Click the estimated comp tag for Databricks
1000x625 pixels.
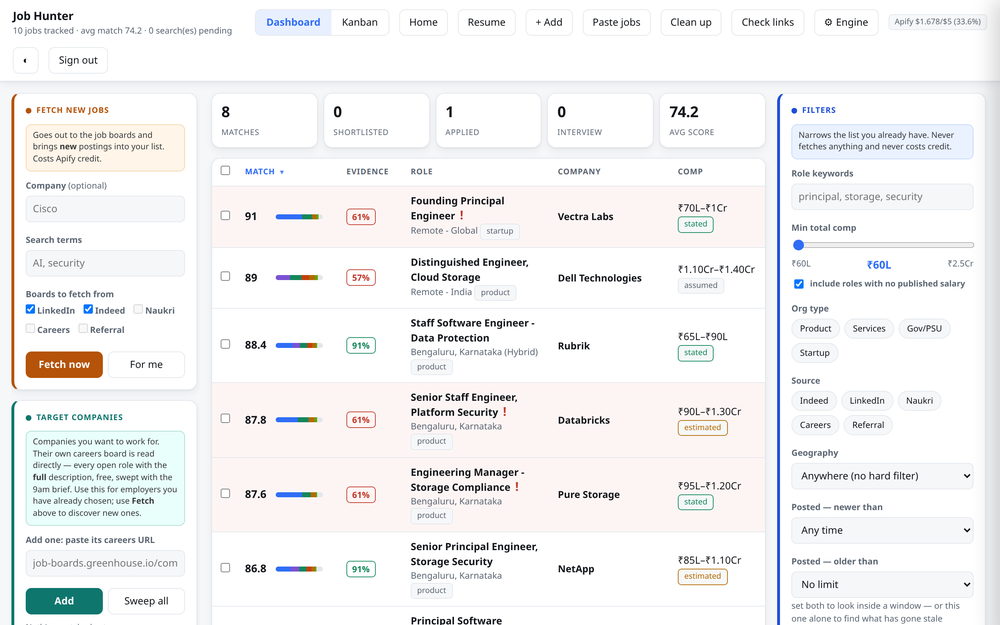click(702, 427)
